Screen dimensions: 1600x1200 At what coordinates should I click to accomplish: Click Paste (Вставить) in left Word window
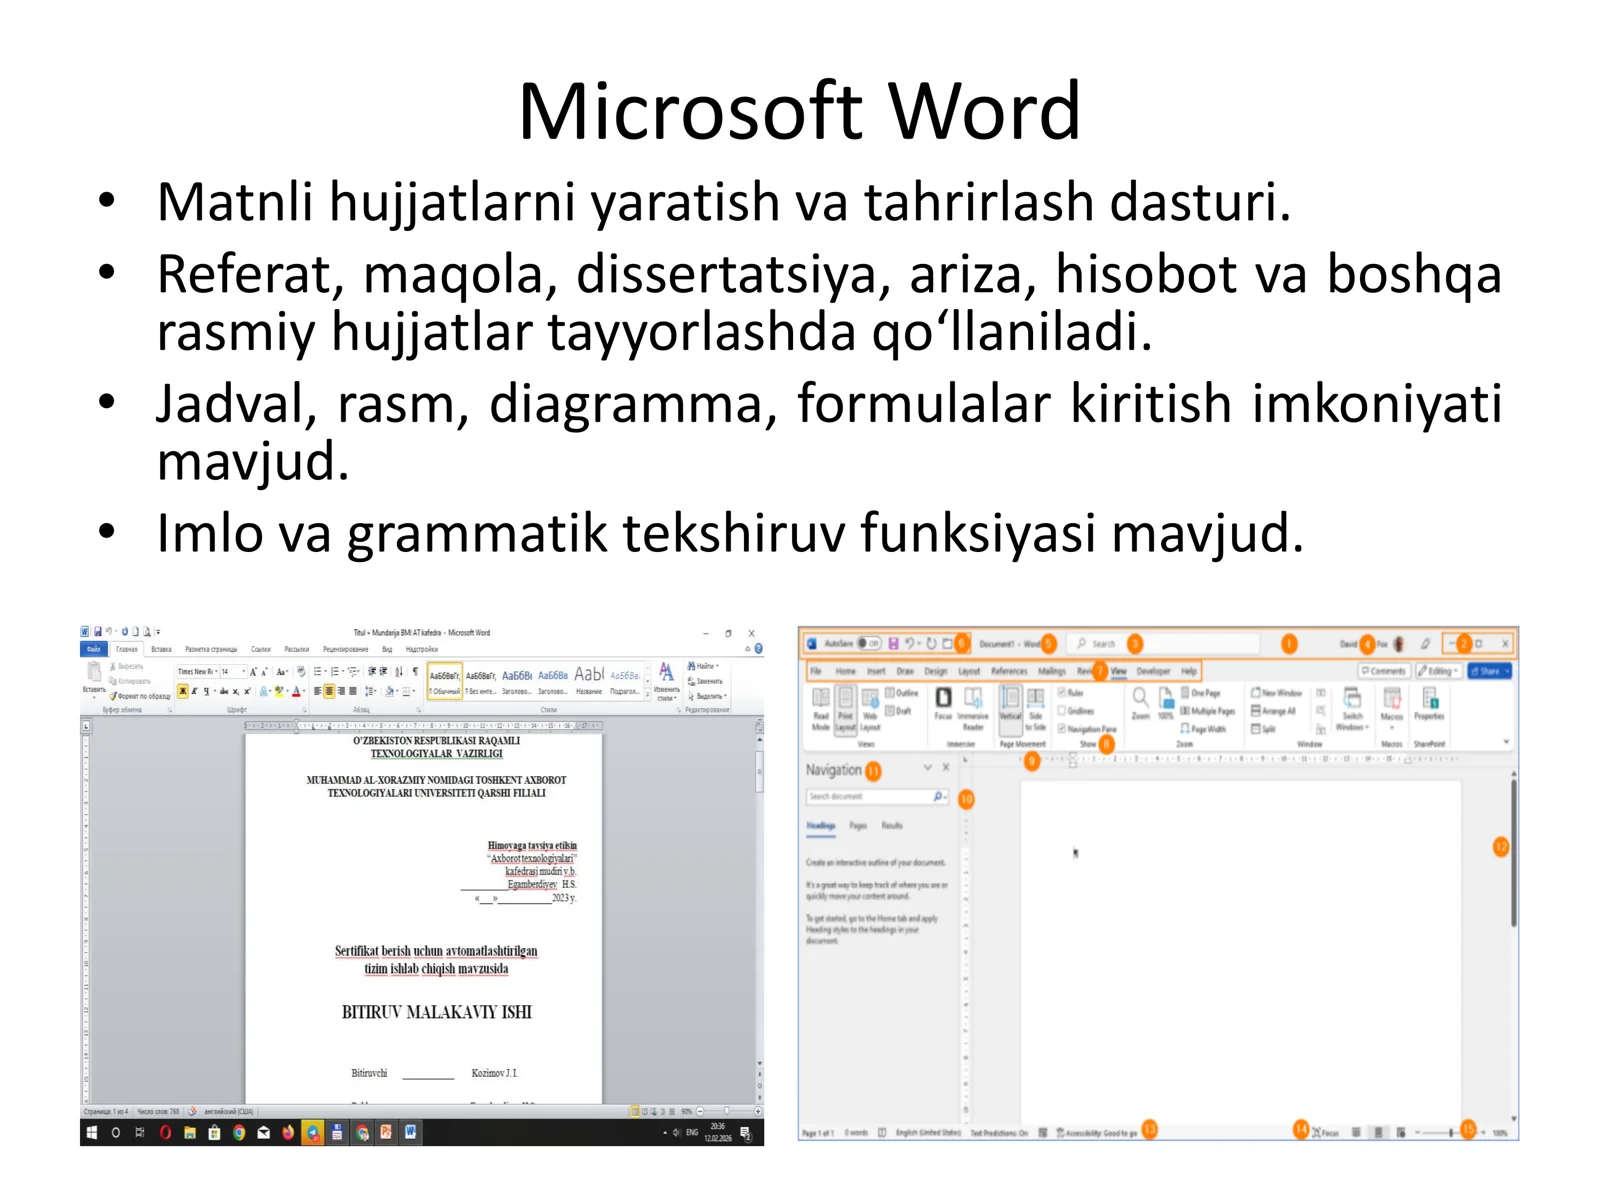(94, 678)
